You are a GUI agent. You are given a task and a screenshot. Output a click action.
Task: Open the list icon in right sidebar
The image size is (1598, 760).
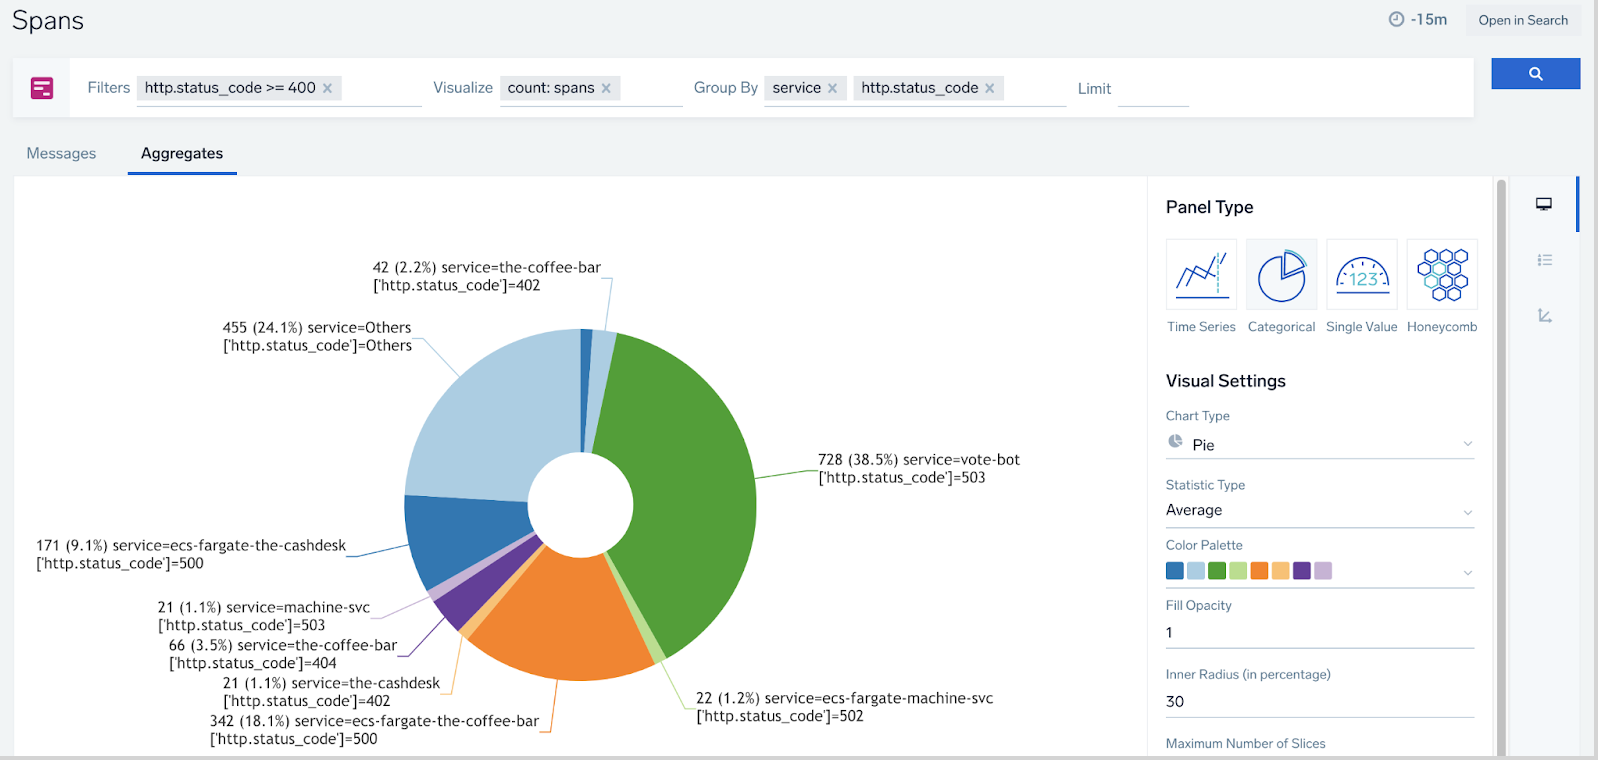pos(1544,260)
